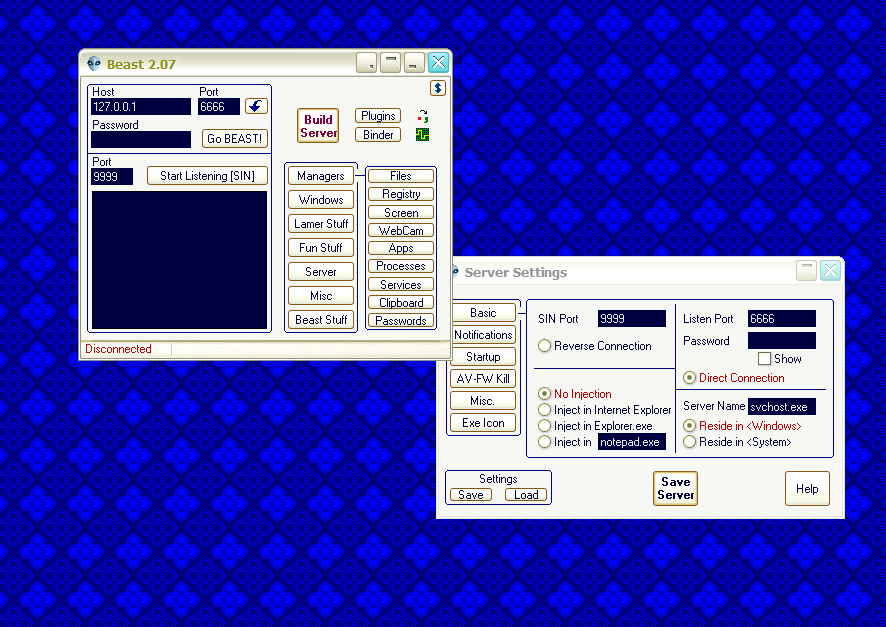Image resolution: width=886 pixels, height=627 pixels.
Task: Switch to the AV-FW Kill tab
Action: (x=483, y=378)
